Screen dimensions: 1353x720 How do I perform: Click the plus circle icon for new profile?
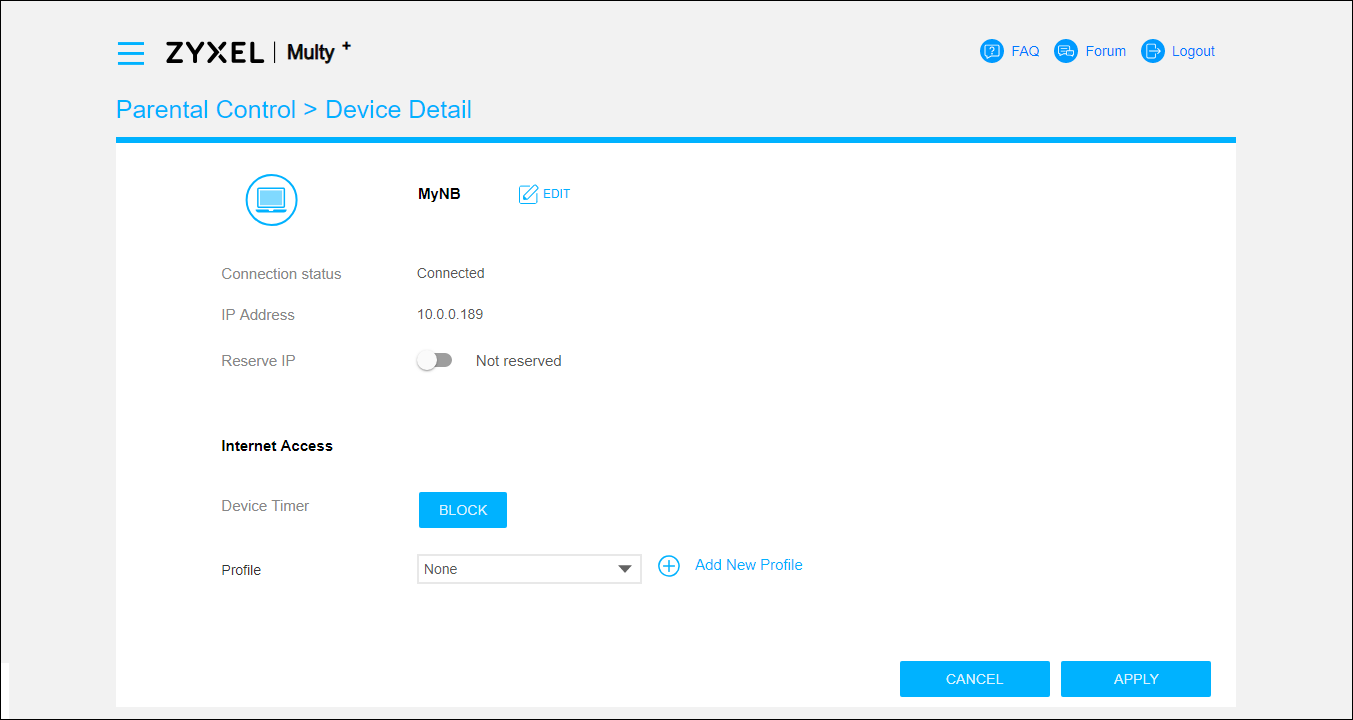pos(669,566)
